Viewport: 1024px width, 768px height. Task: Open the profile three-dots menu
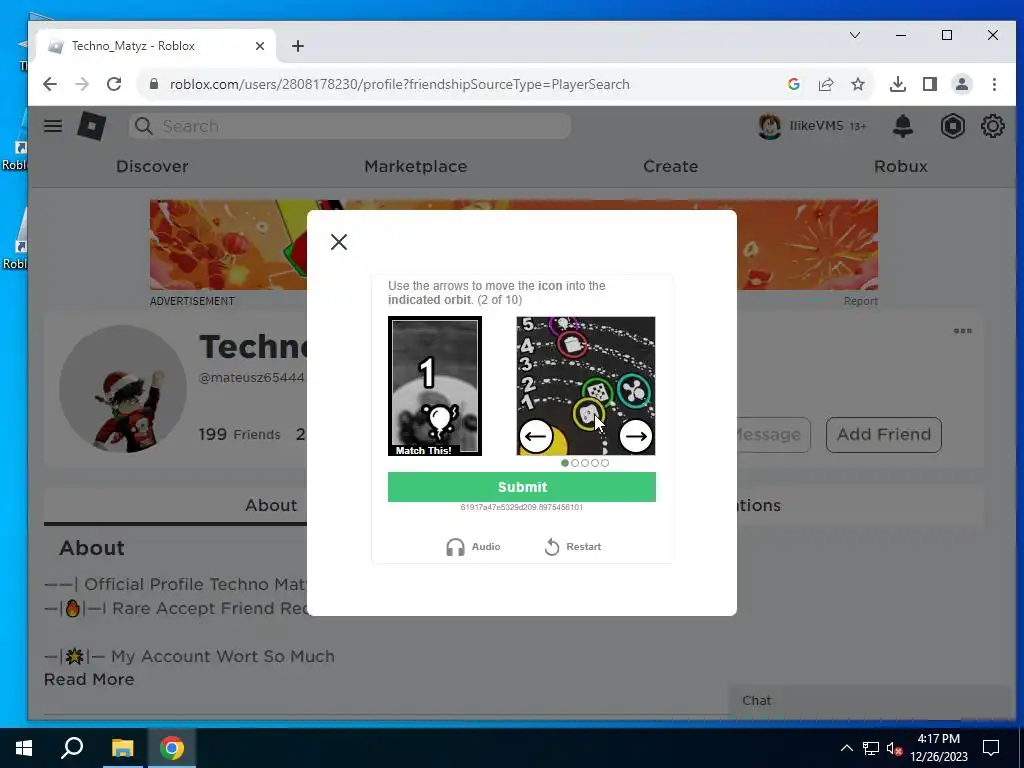(x=963, y=331)
